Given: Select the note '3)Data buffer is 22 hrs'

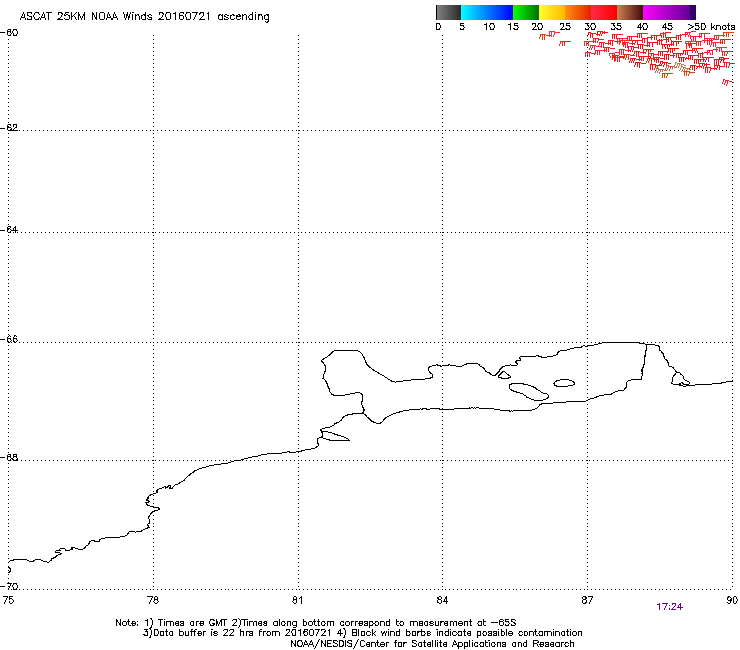Looking at the screenshot, I should point(197,633).
